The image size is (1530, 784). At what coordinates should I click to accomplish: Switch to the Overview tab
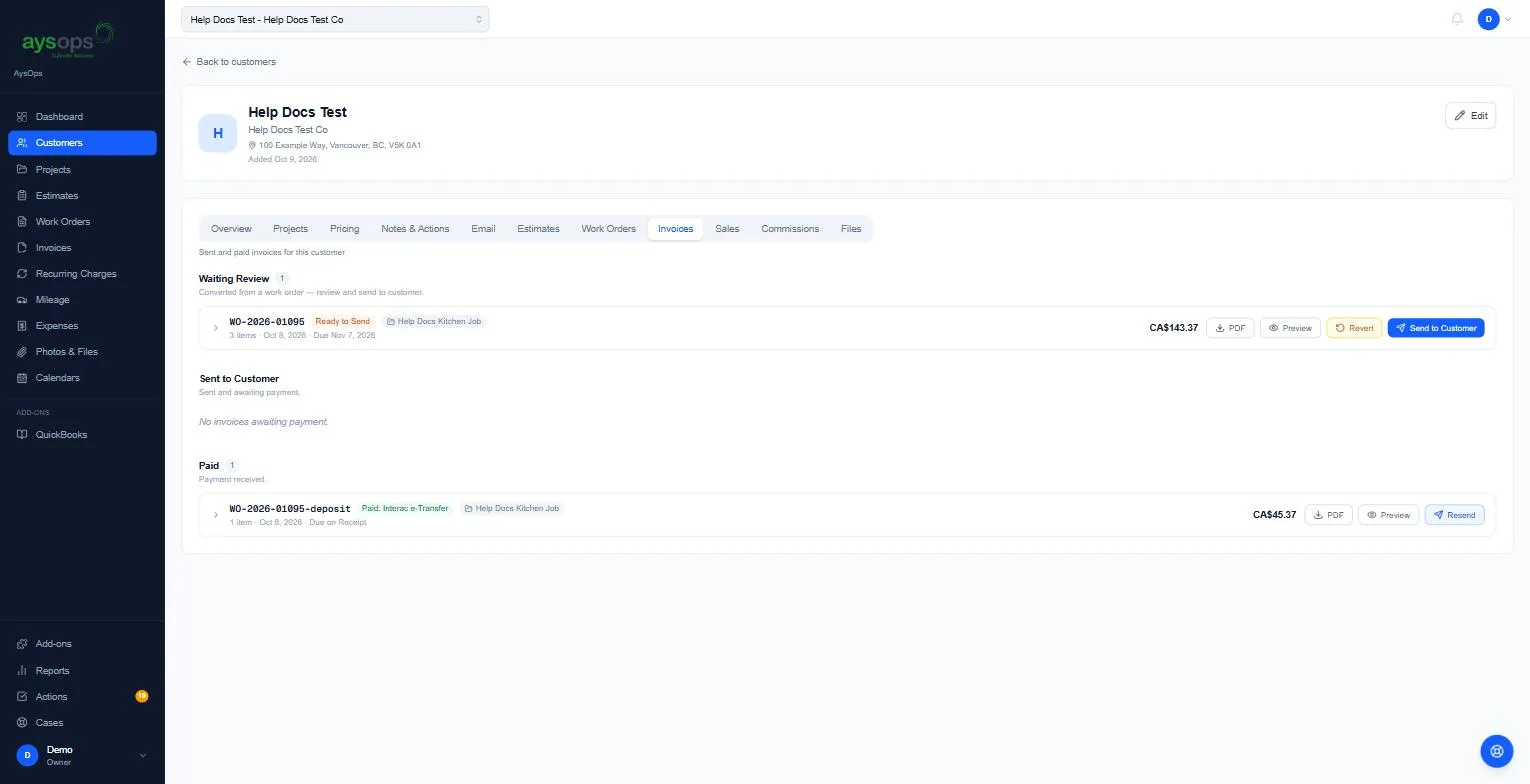point(231,229)
